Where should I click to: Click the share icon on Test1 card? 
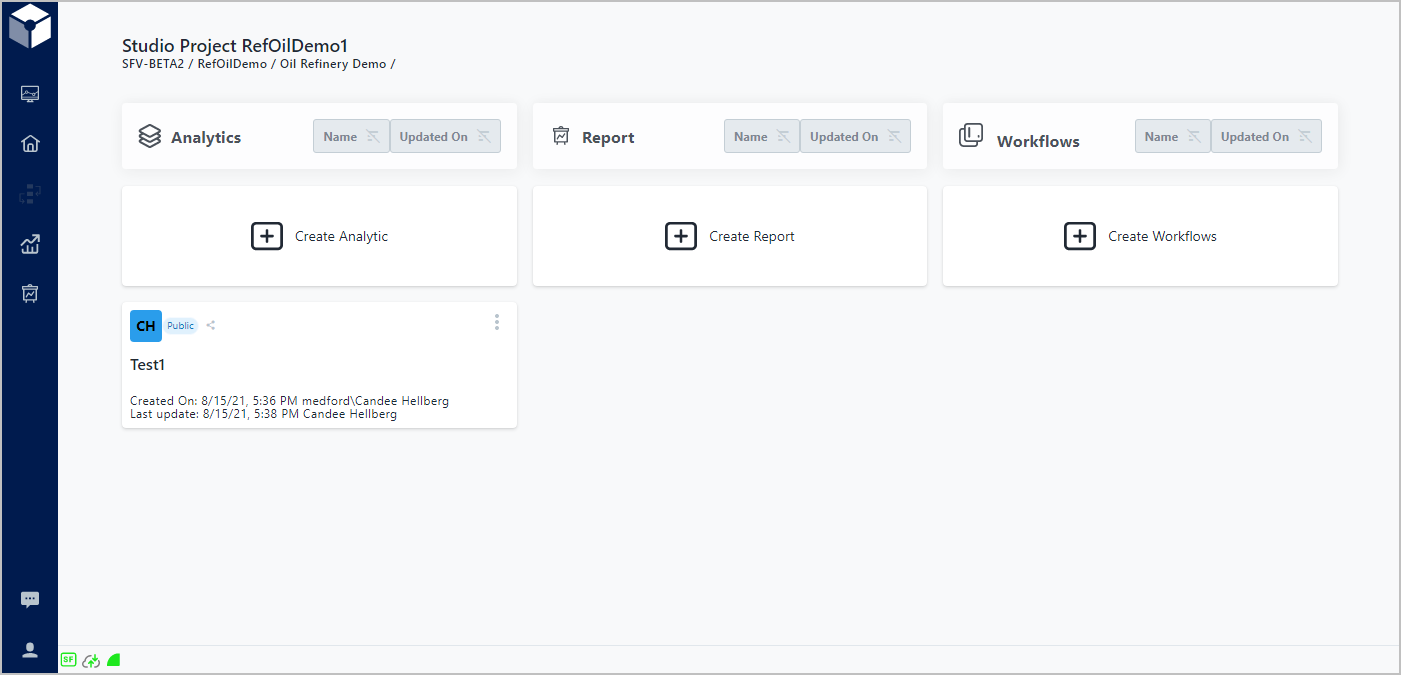[211, 326]
